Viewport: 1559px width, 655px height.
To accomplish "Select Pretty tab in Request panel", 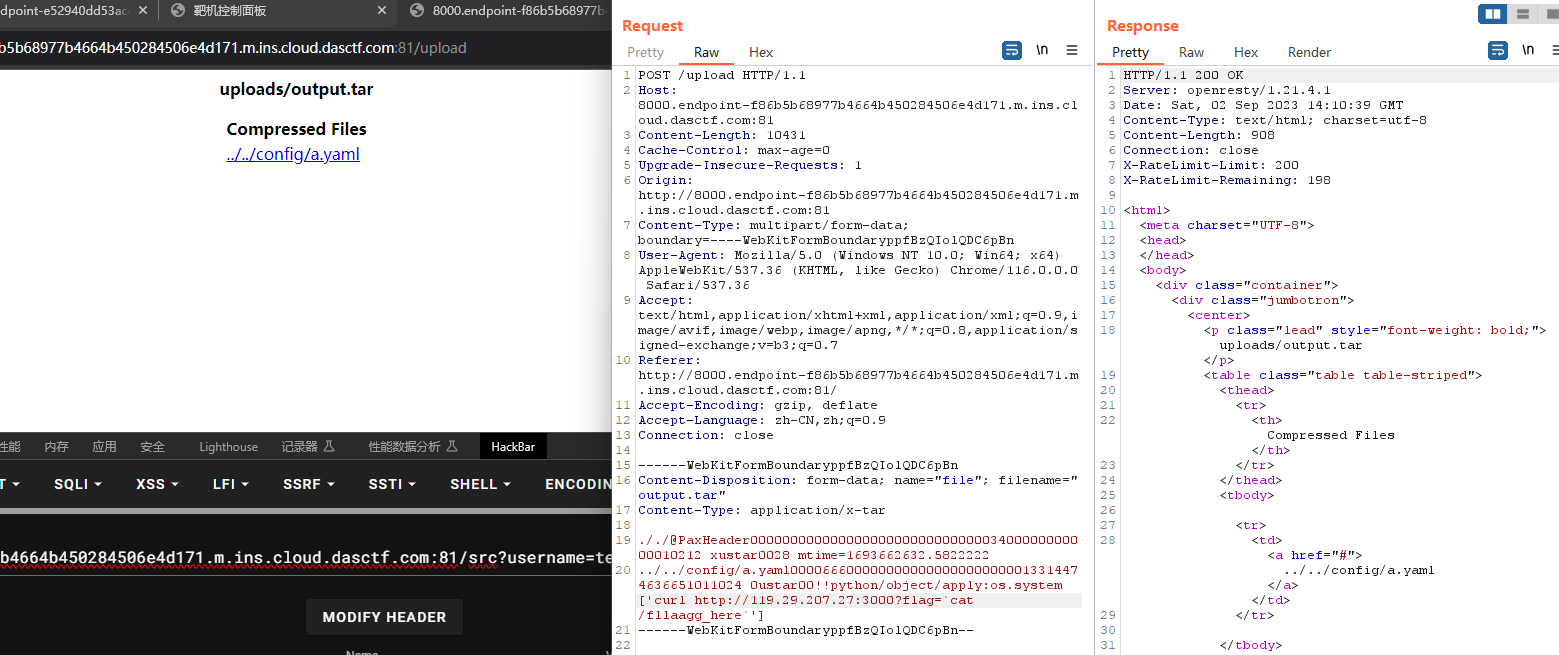I will pyautogui.click(x=645, y=52).
